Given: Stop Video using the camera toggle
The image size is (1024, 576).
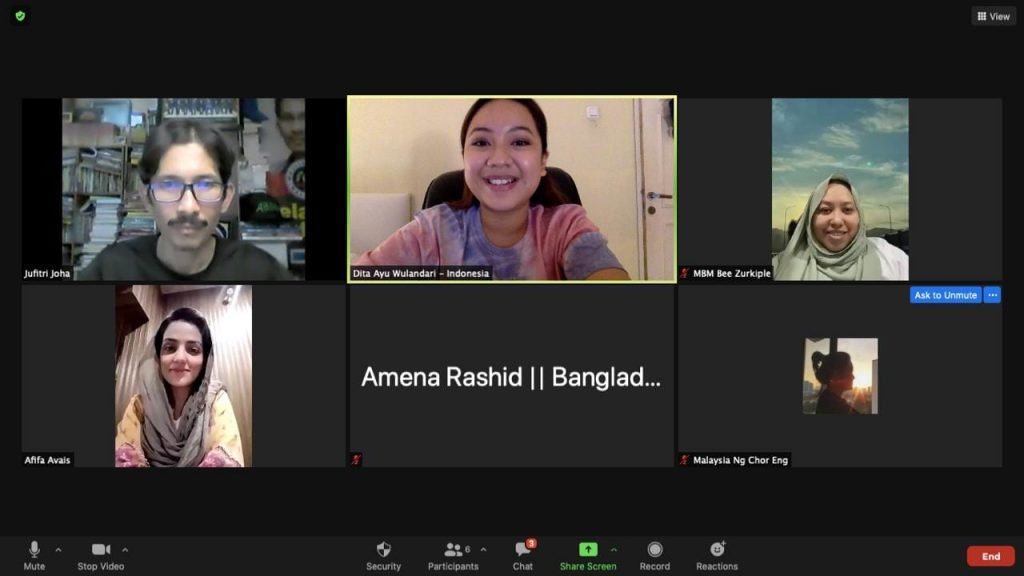Looking at the screenshot, I should (101, 550).
